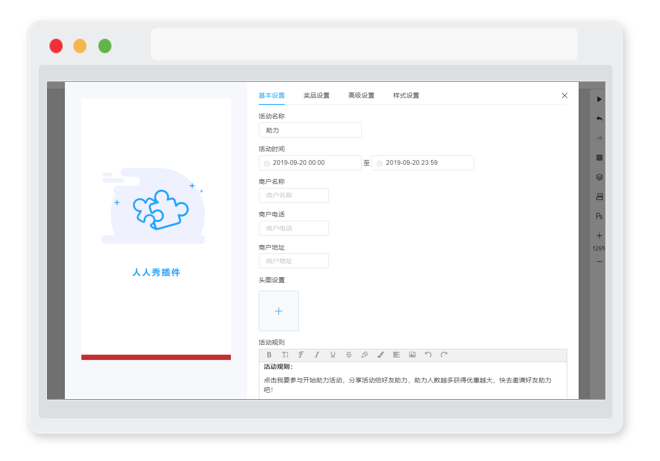Open font family option in rules editor

(x=301, y=355)
